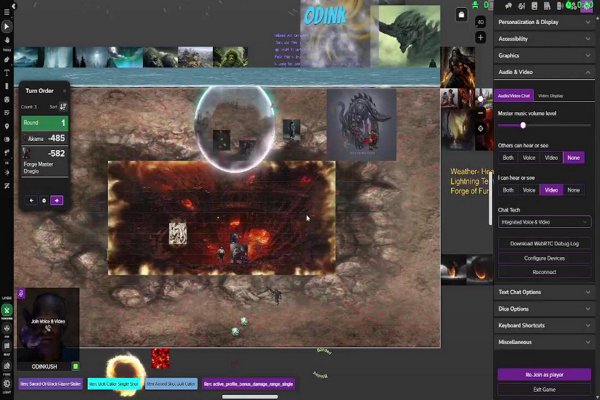Set 'Others can hear or see' to Both
The width and height of the screenshot is (600, 400).
(x=508, y=157)
